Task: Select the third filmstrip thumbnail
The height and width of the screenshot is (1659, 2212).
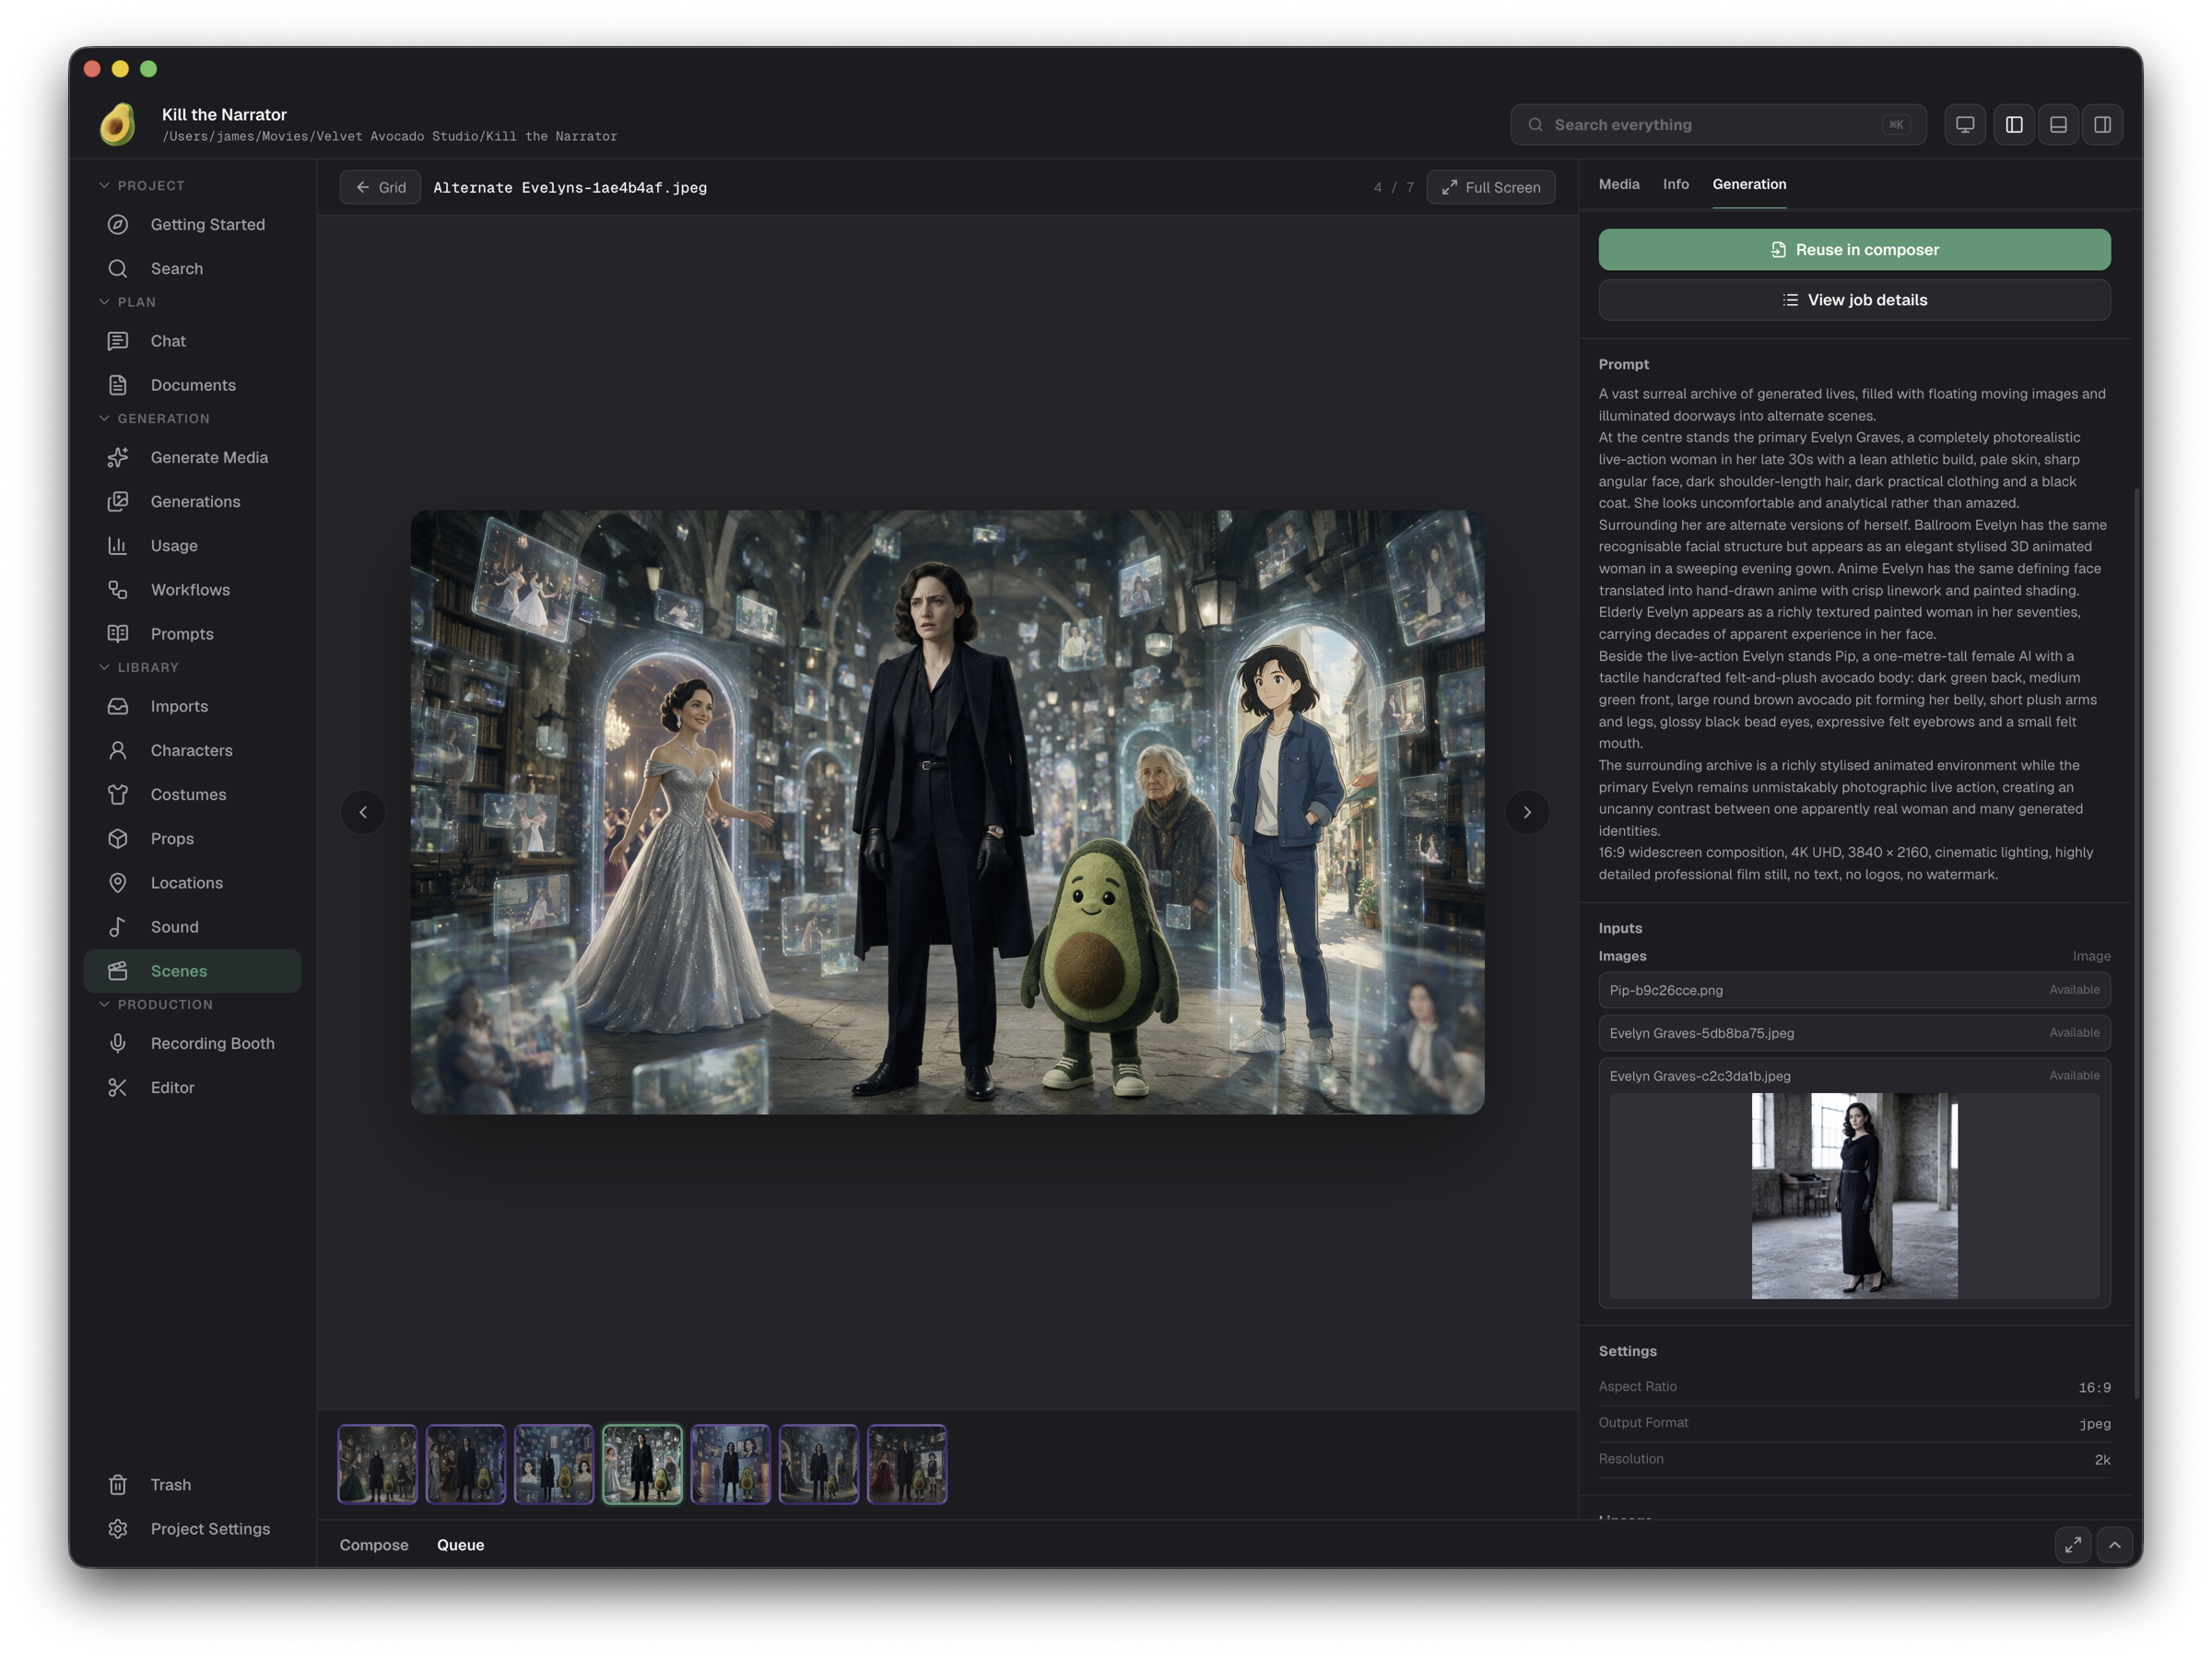Action: point(554,1464)
